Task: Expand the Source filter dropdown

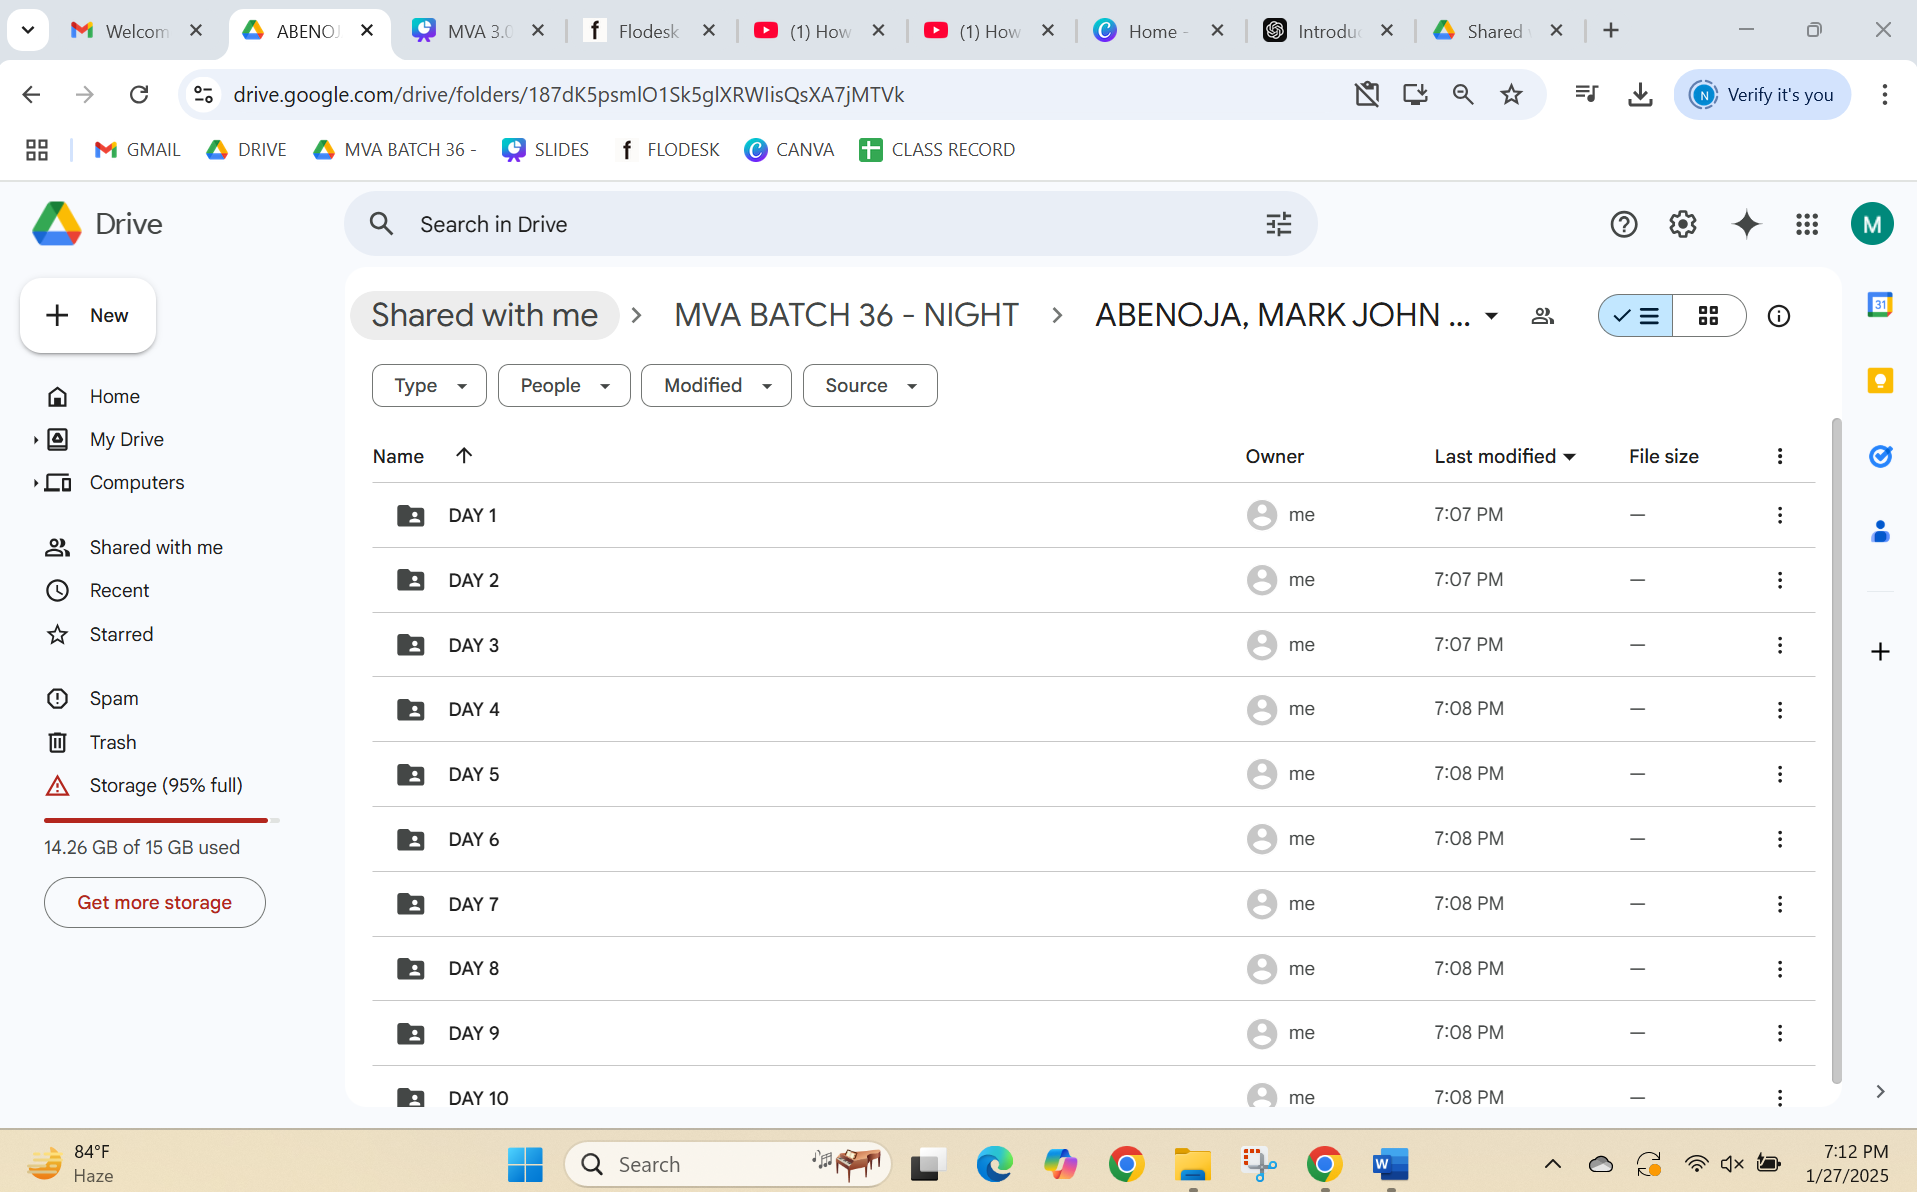Action: (870, 386)
